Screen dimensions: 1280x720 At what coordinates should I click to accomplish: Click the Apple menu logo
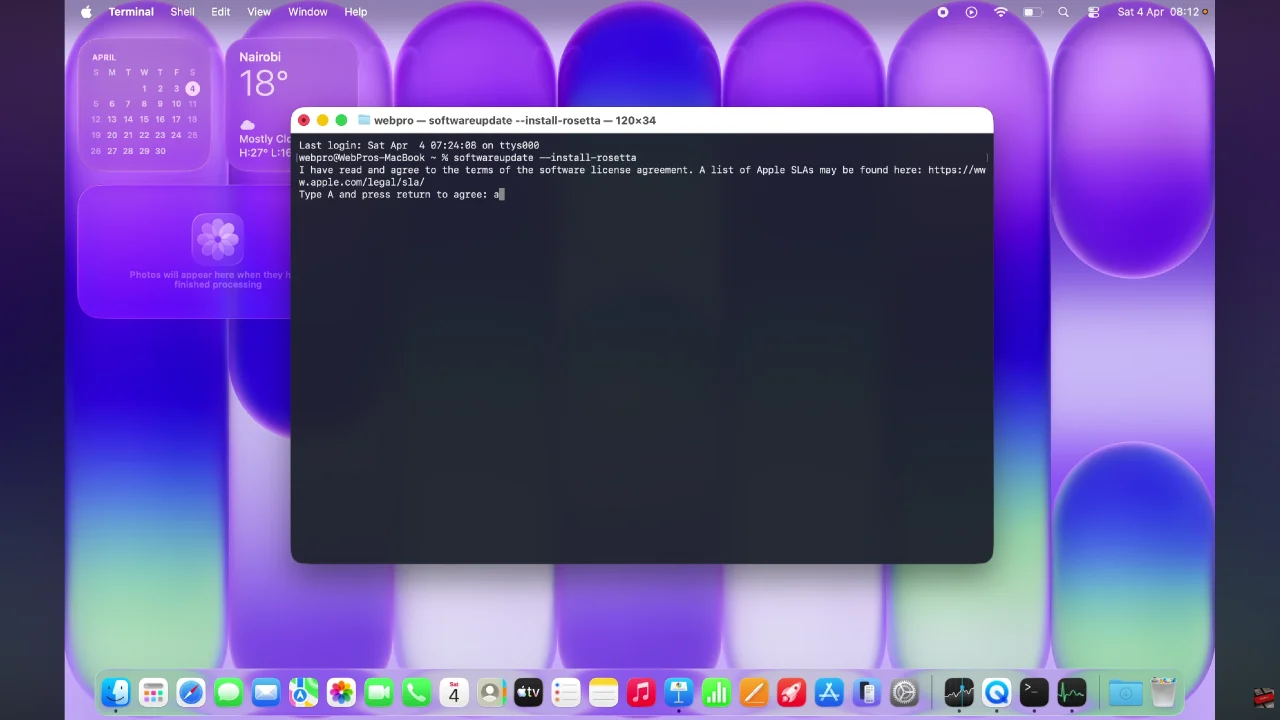click(86, 12)
